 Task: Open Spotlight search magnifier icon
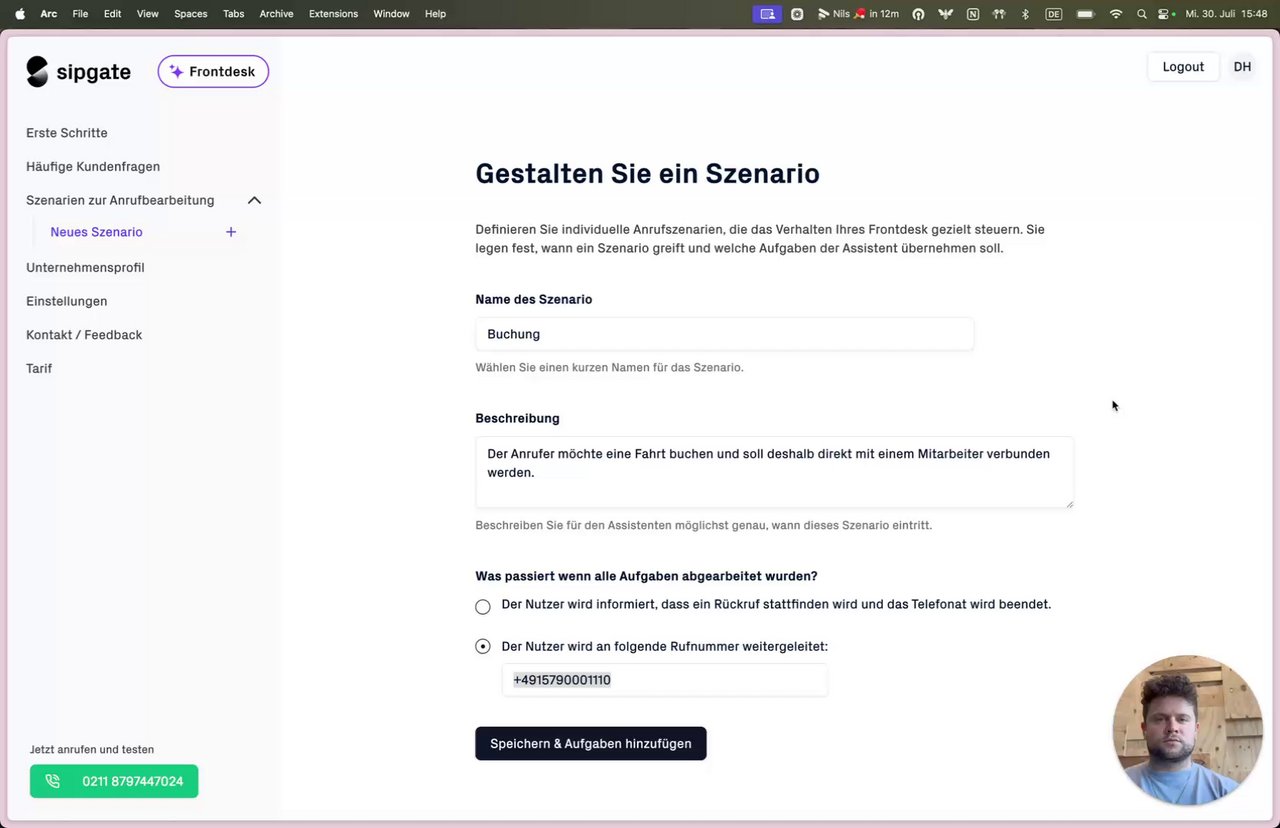click(x=1141, y=14)
